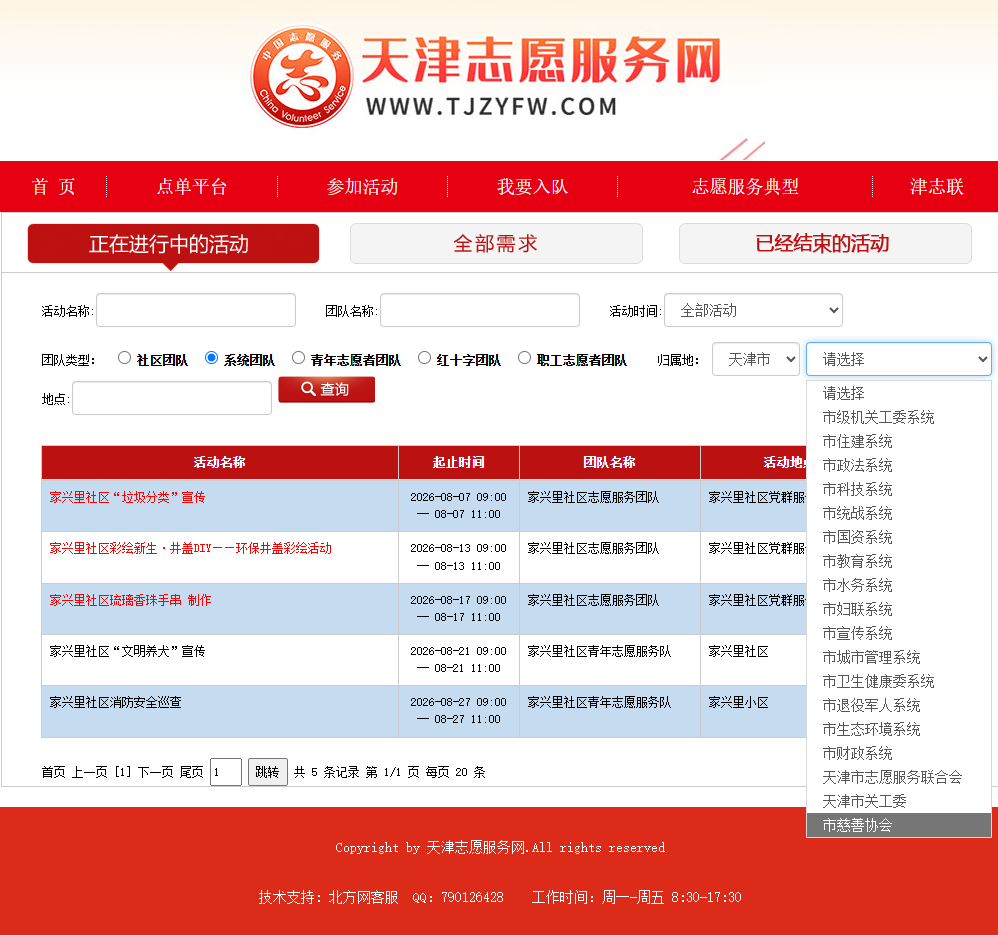This screenshot has width=998, height=935.
Task: Click the 跳转 page jump button
Action: click(x=267, y=772)
